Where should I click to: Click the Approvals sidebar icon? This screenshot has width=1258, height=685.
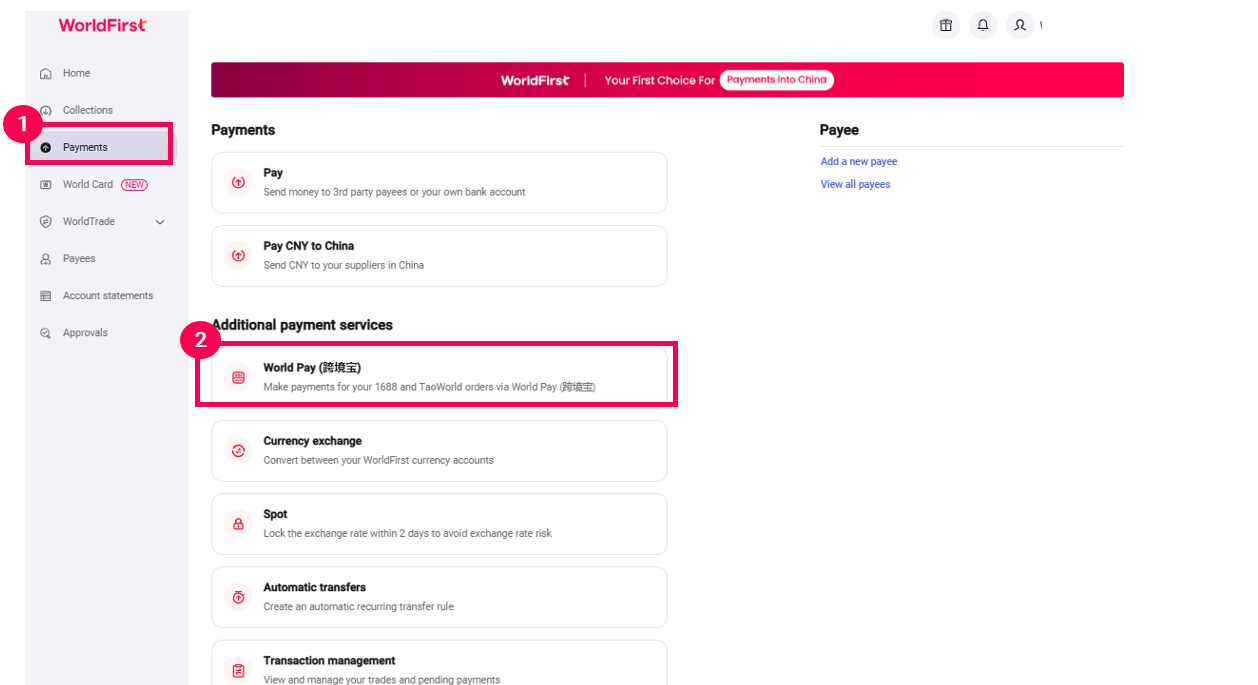coord(45,333)
